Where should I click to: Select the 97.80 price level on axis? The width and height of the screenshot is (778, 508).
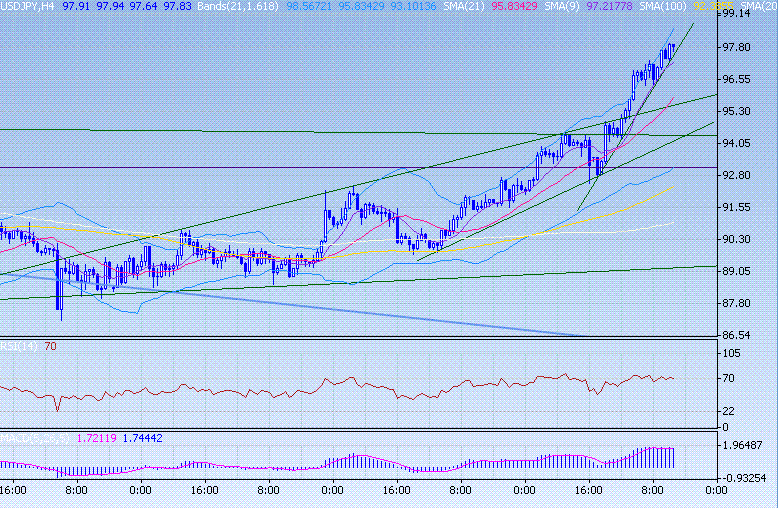(737, 47)
